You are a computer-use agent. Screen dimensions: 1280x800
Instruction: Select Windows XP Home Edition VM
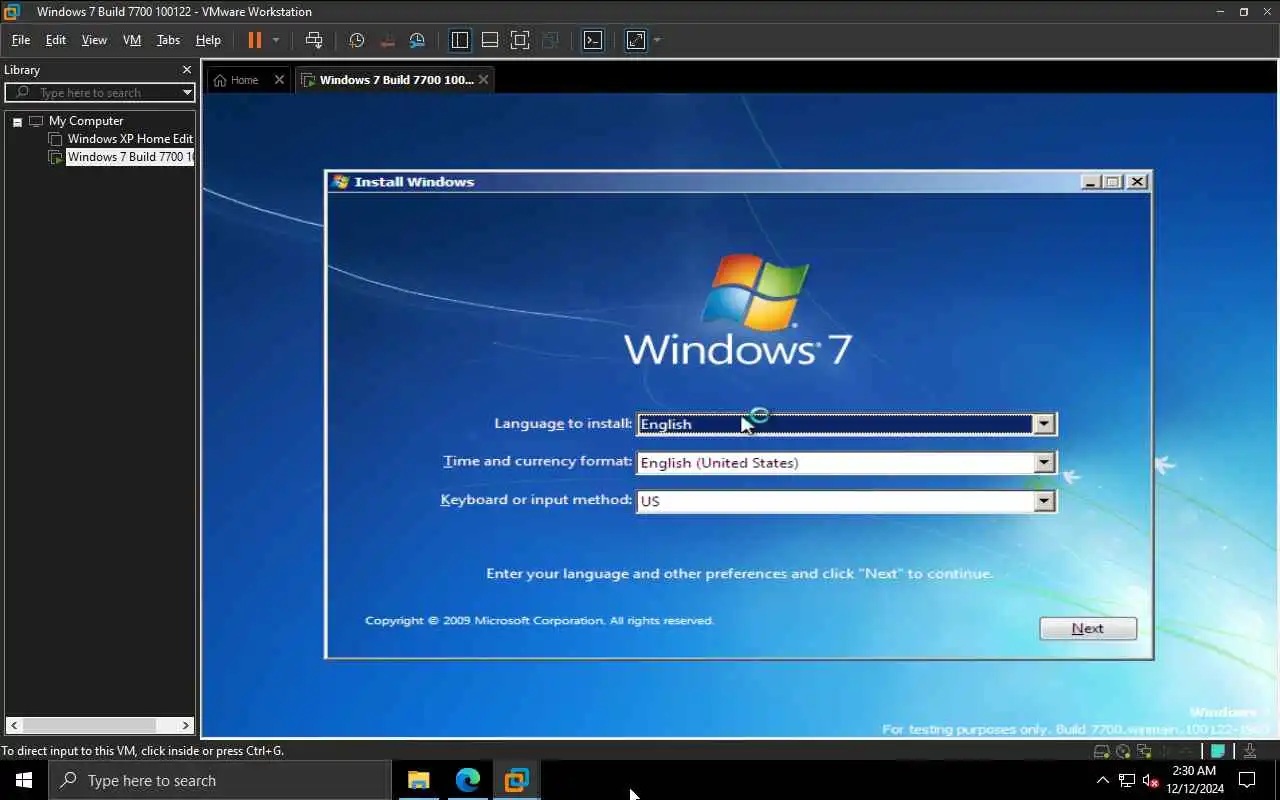tap(130, 139)
